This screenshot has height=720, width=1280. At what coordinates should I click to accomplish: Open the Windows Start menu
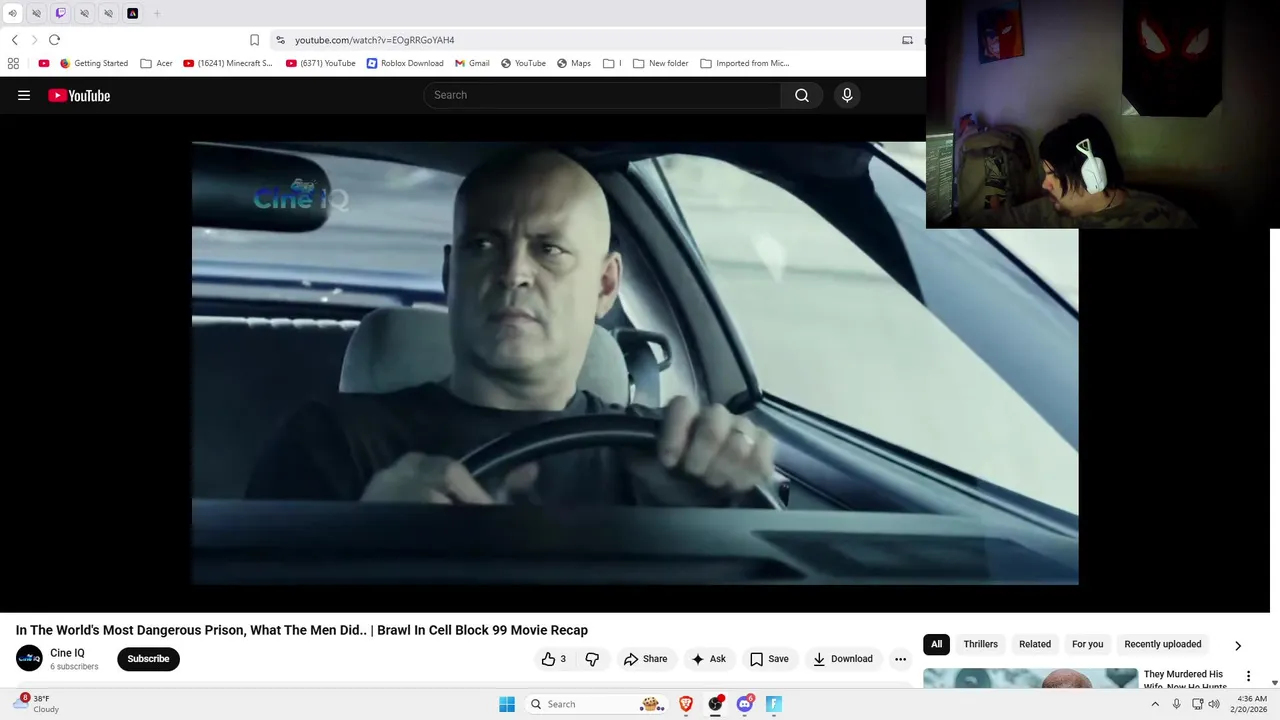pos(507,704)
